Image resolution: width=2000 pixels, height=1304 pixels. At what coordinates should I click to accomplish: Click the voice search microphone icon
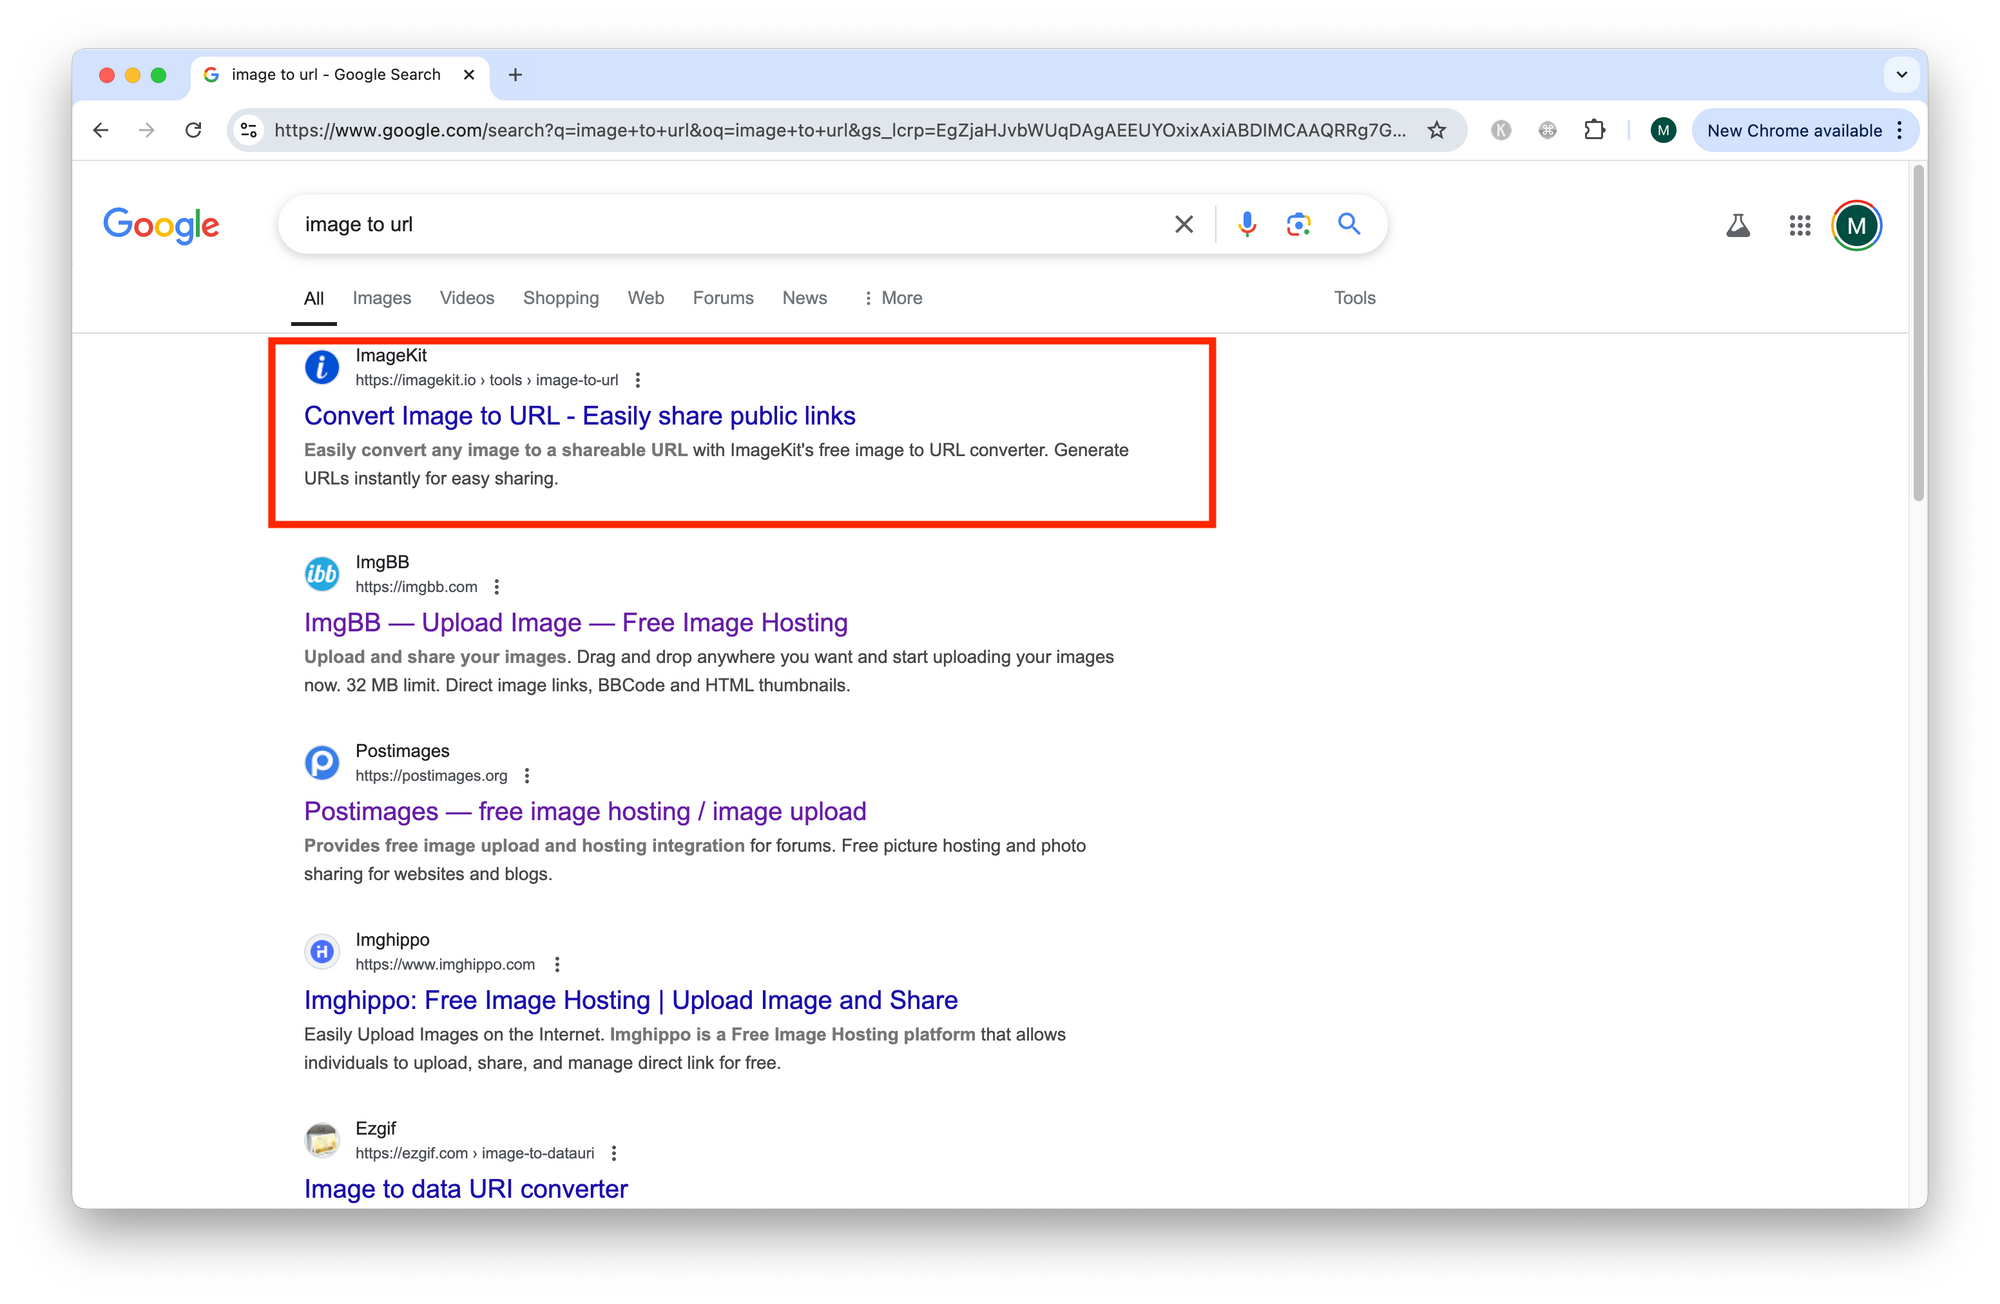click(1248, 224)
